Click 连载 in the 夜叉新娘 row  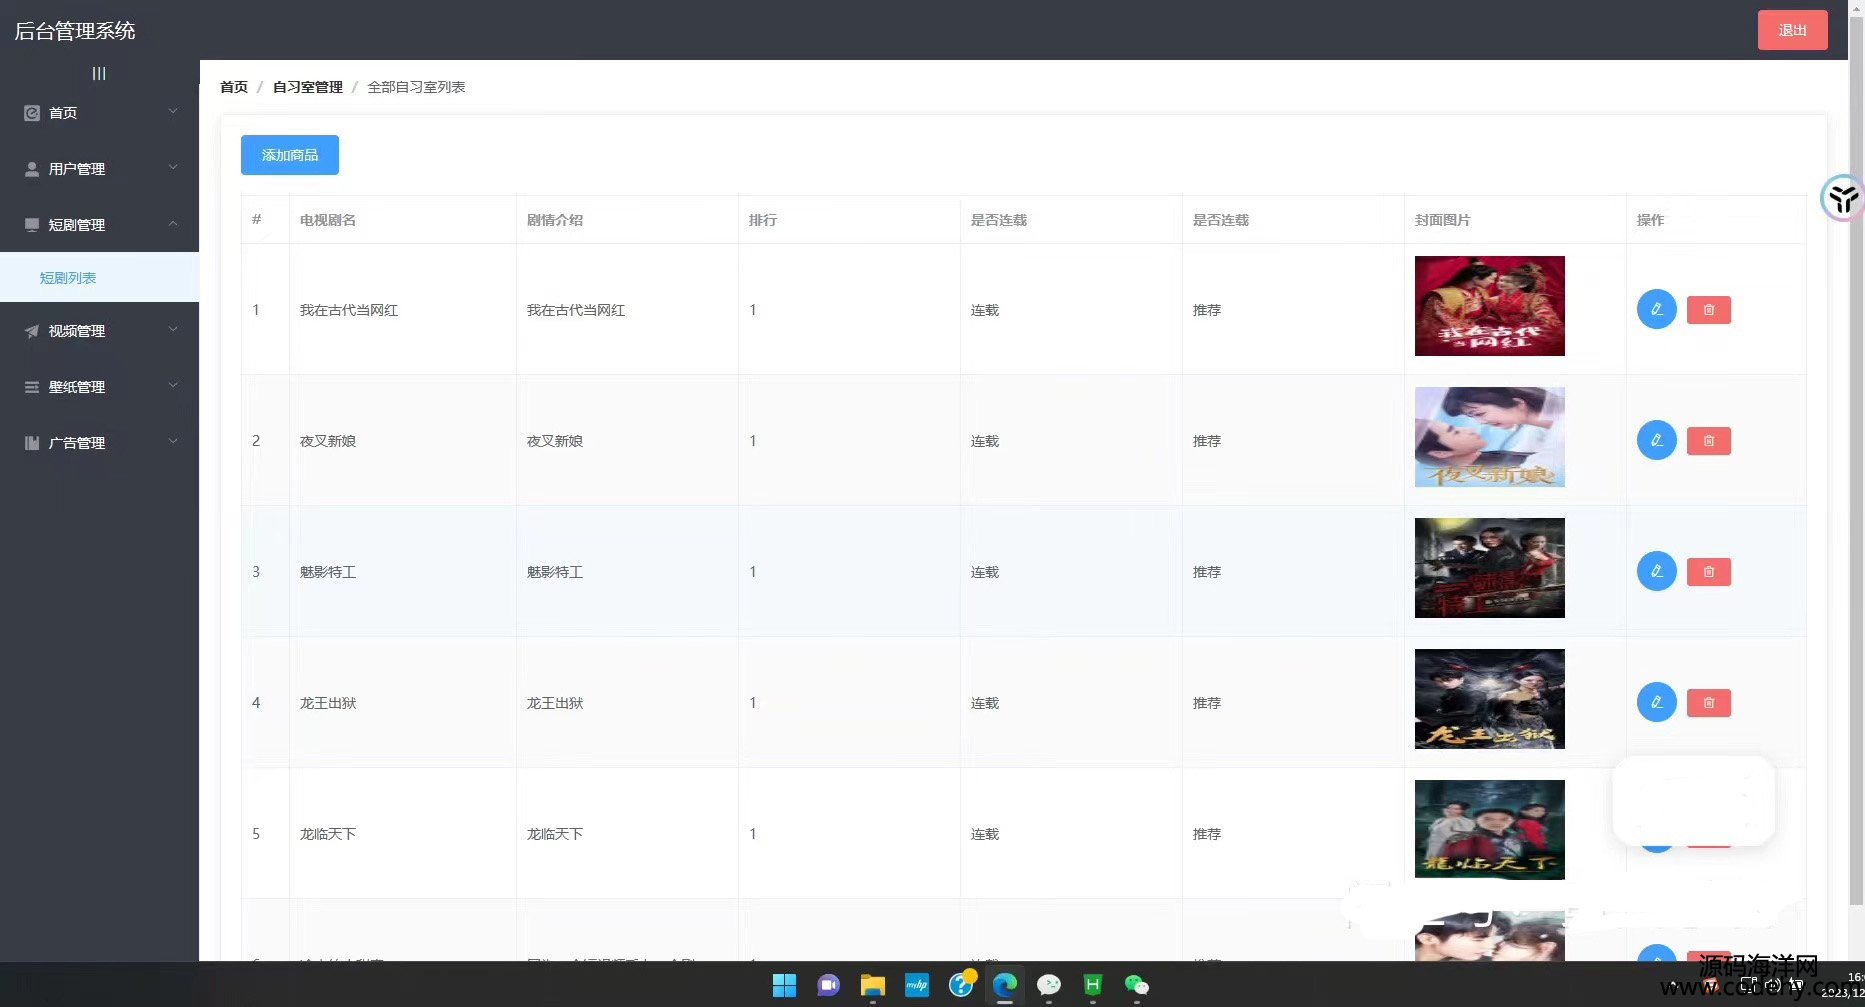coord(985,441)
